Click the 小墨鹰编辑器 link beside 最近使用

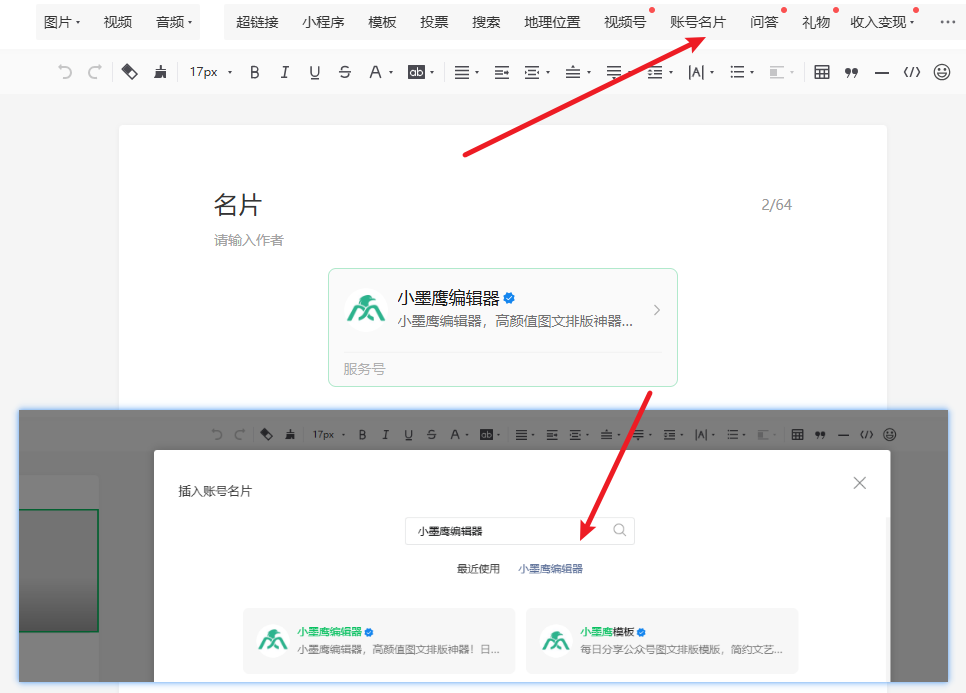point(550,569)
